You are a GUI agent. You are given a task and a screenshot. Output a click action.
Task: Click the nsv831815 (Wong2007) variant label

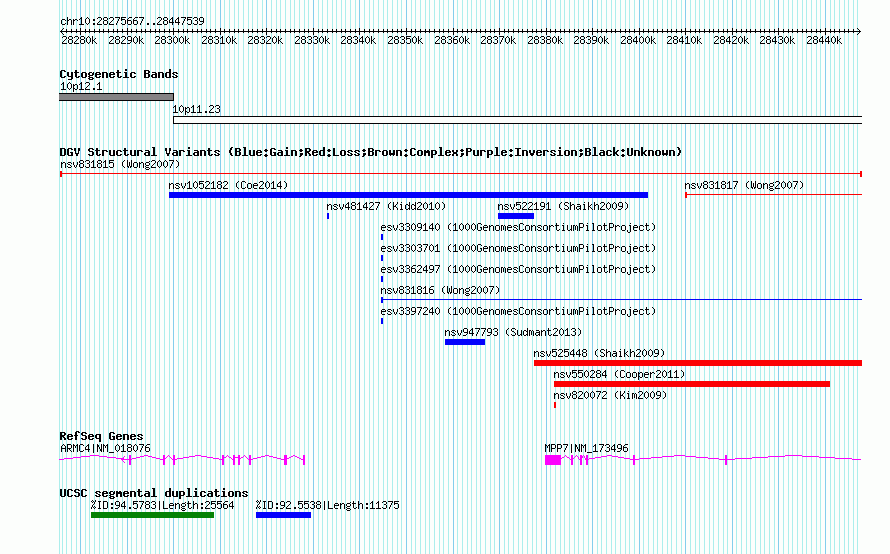pyautogui.click(x=120, y=164)
